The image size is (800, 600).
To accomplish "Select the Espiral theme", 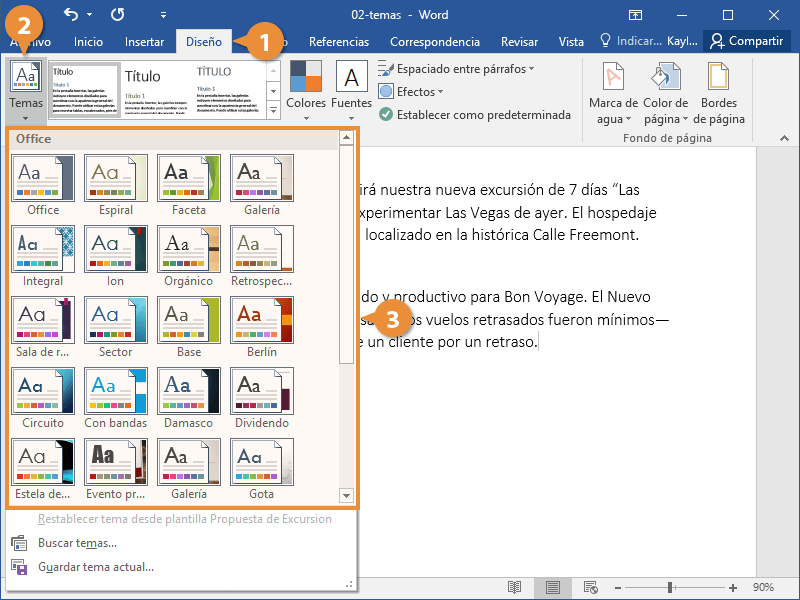I will tap(116, 185).
